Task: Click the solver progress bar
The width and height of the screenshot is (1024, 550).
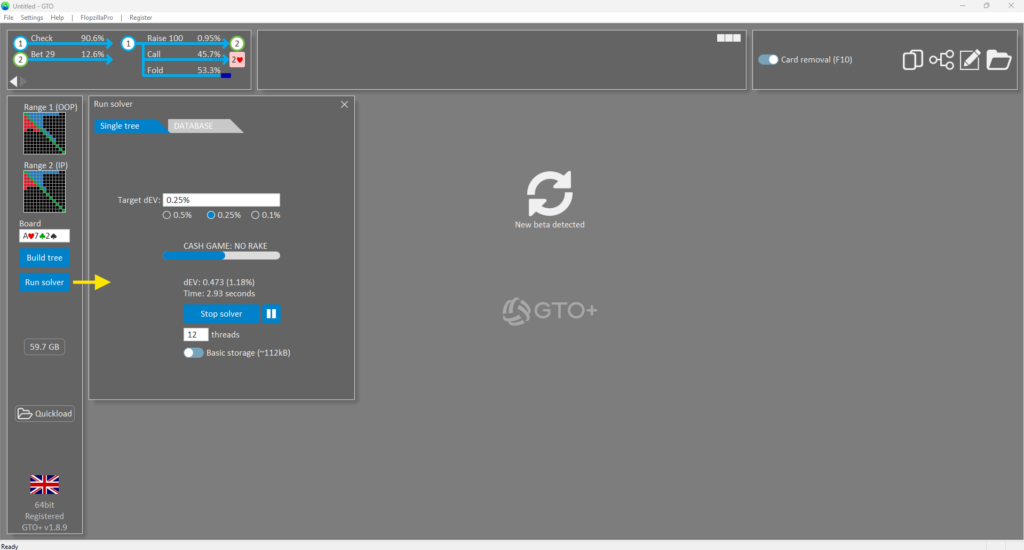Action: click(x=221, y=256)
